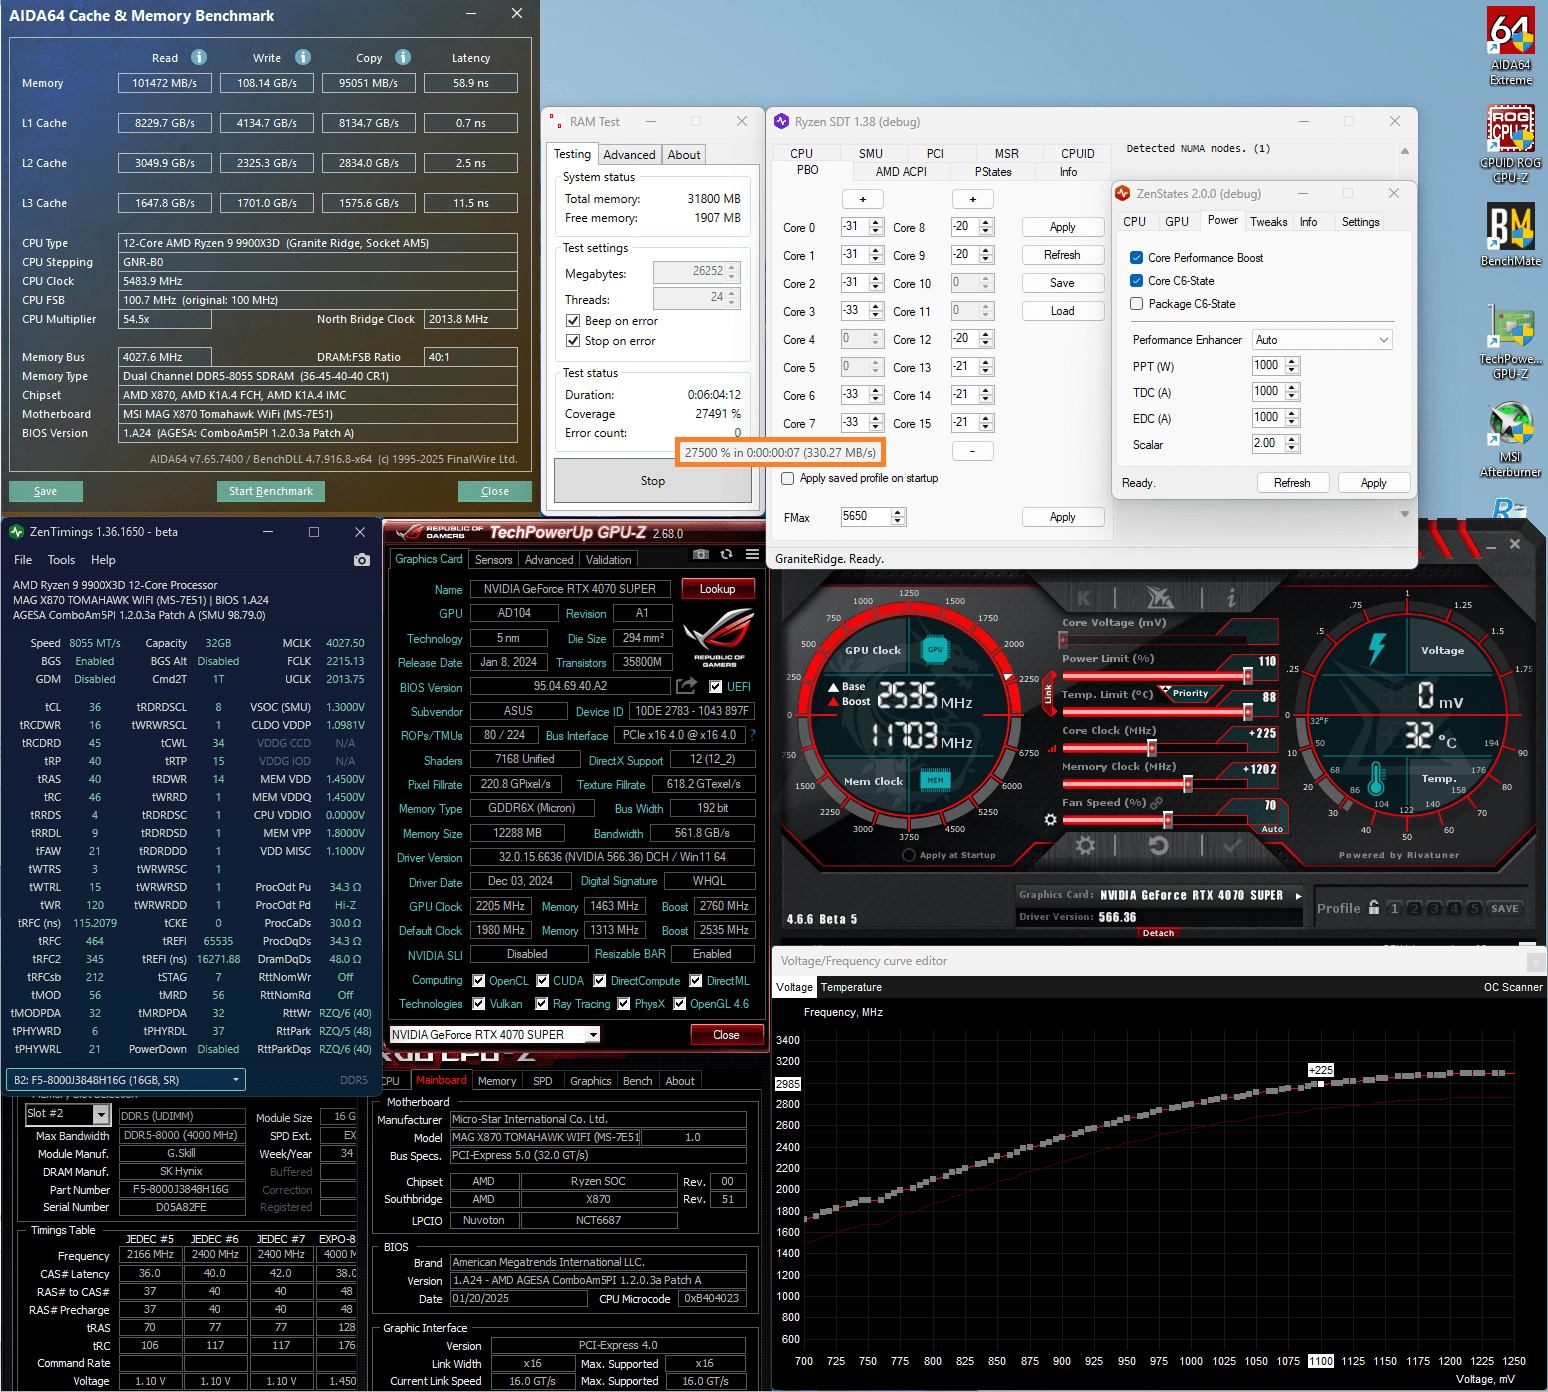This screenshot has width=1548, height=1392.
Task: Click the Megabytes input field in RAM Test
Action: (x=696, y=272)
